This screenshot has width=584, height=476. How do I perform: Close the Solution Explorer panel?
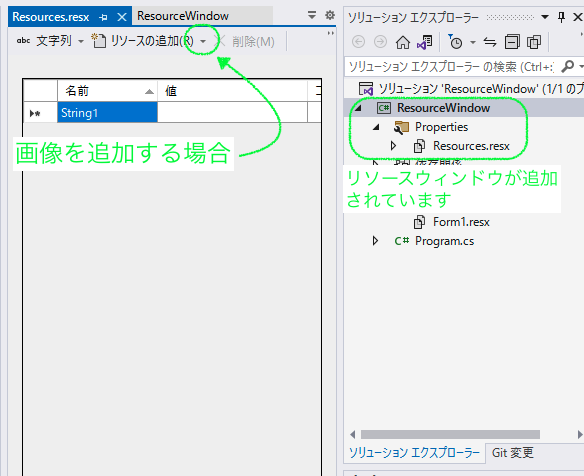(577, 17)
